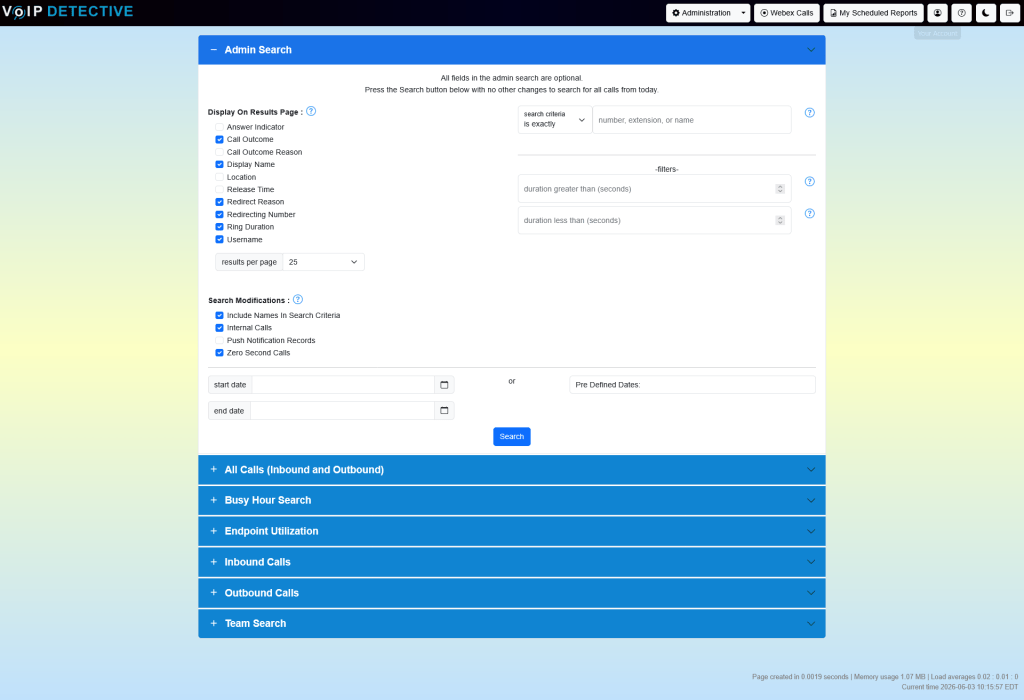This screenshot has width=1024, height=700.
Task: Open Pre Defined Dates selector
Action: coord(692,385)
